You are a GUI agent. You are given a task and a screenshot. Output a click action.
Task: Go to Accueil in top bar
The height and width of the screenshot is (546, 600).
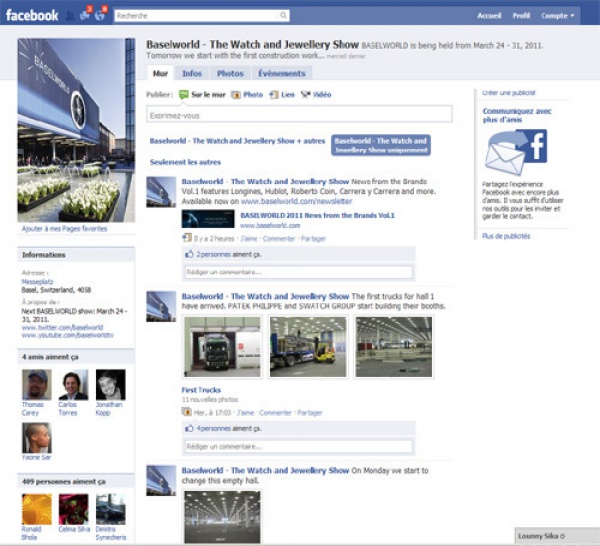489,16
